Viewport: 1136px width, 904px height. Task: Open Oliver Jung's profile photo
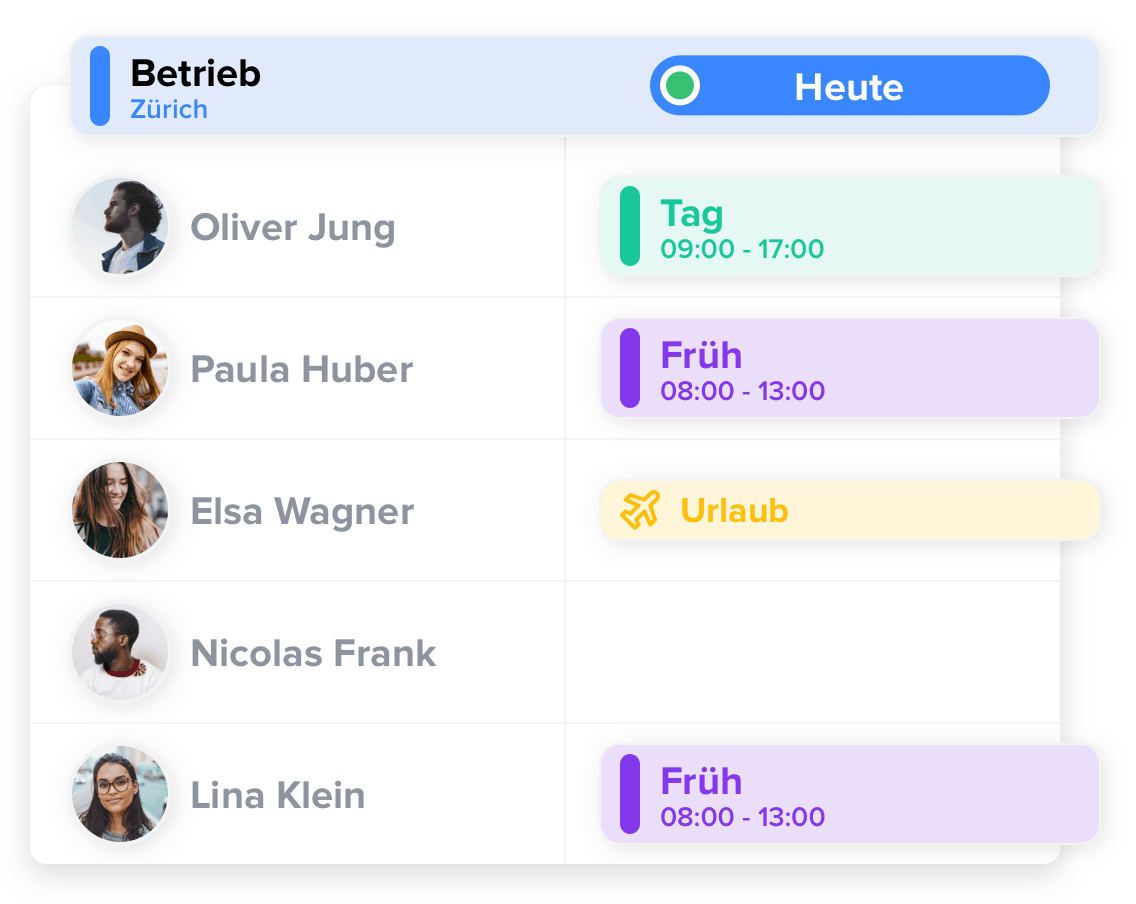click(120, 227)
